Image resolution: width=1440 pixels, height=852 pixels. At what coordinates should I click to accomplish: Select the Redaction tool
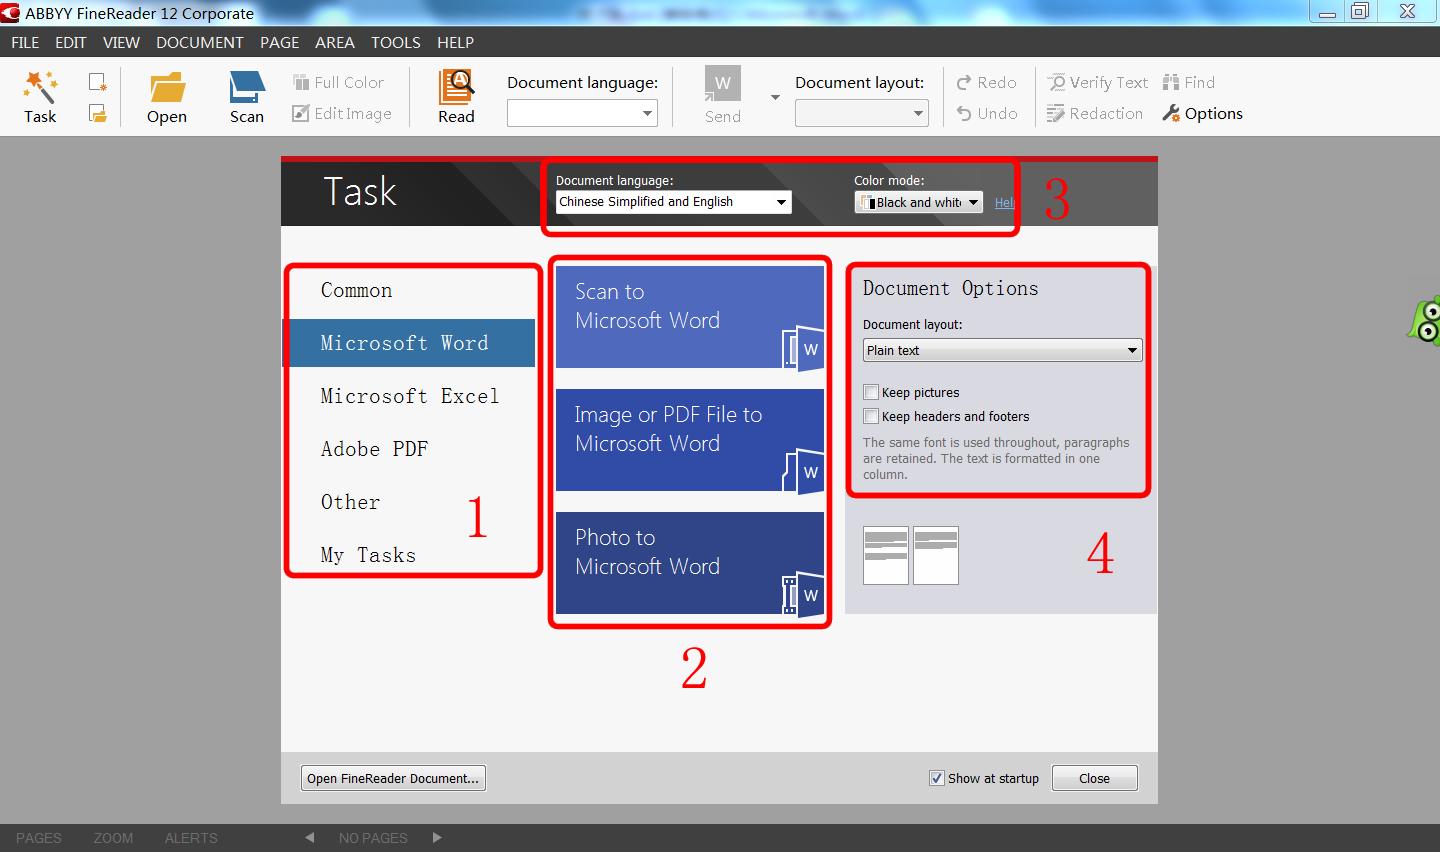pyautogui.click(x=1094, y=113)
